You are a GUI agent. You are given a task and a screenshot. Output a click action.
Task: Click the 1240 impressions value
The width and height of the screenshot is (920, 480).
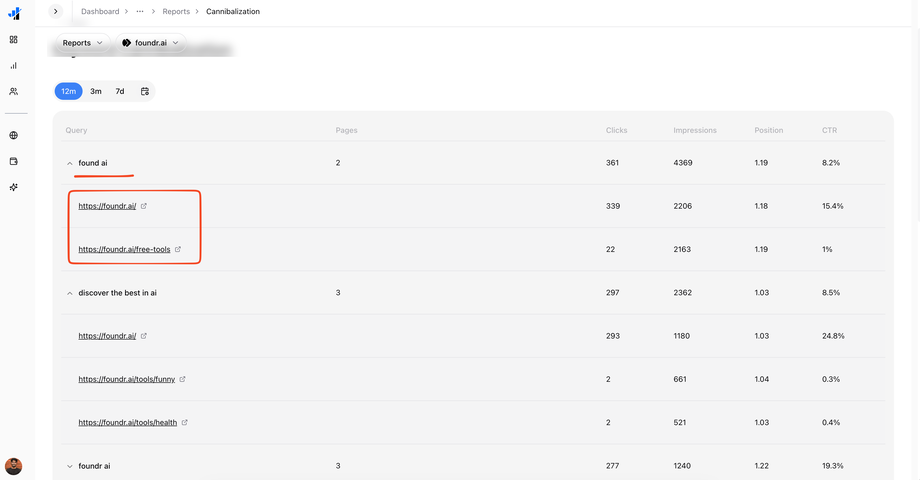682,466
